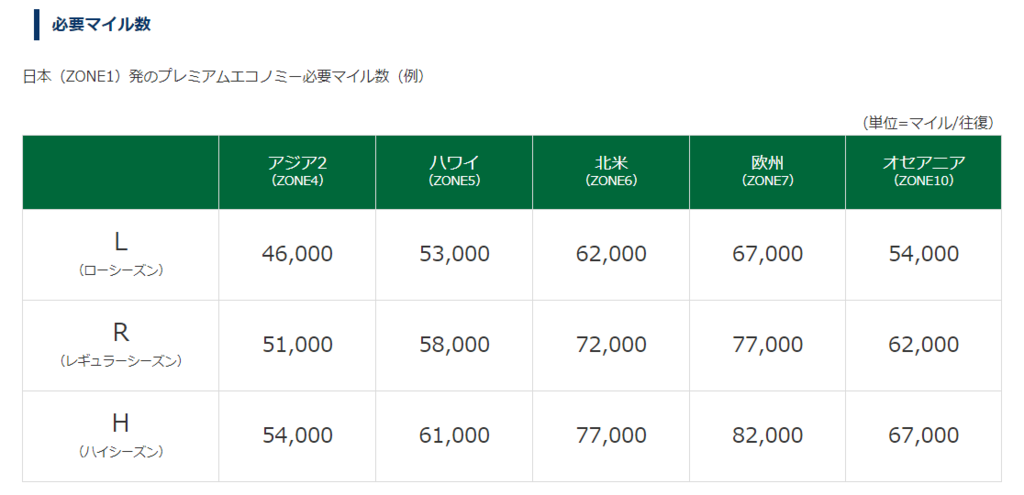Click the 53,000 miles Hawaii cell
The width and height of the screenshot is (1024, 495).
(454, 254)
